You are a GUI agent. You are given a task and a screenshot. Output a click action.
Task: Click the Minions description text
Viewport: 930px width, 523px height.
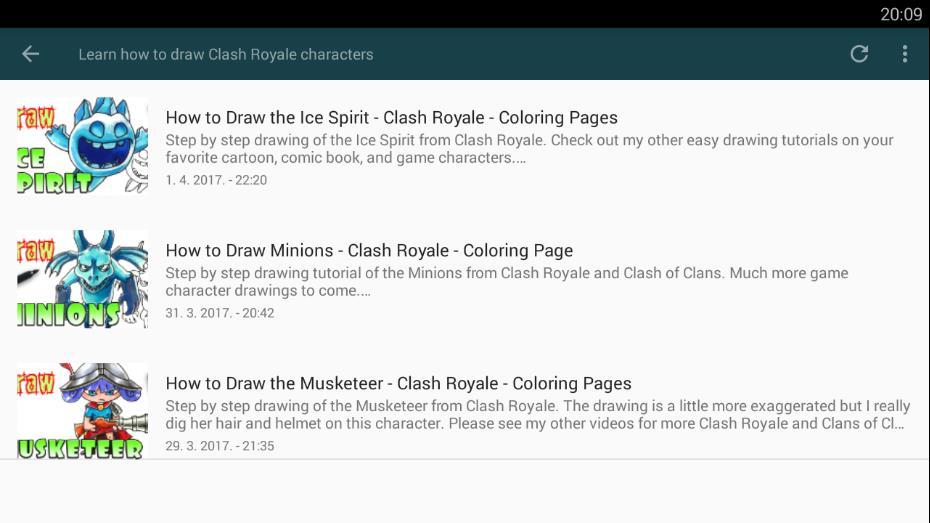(x=507, y=282)
